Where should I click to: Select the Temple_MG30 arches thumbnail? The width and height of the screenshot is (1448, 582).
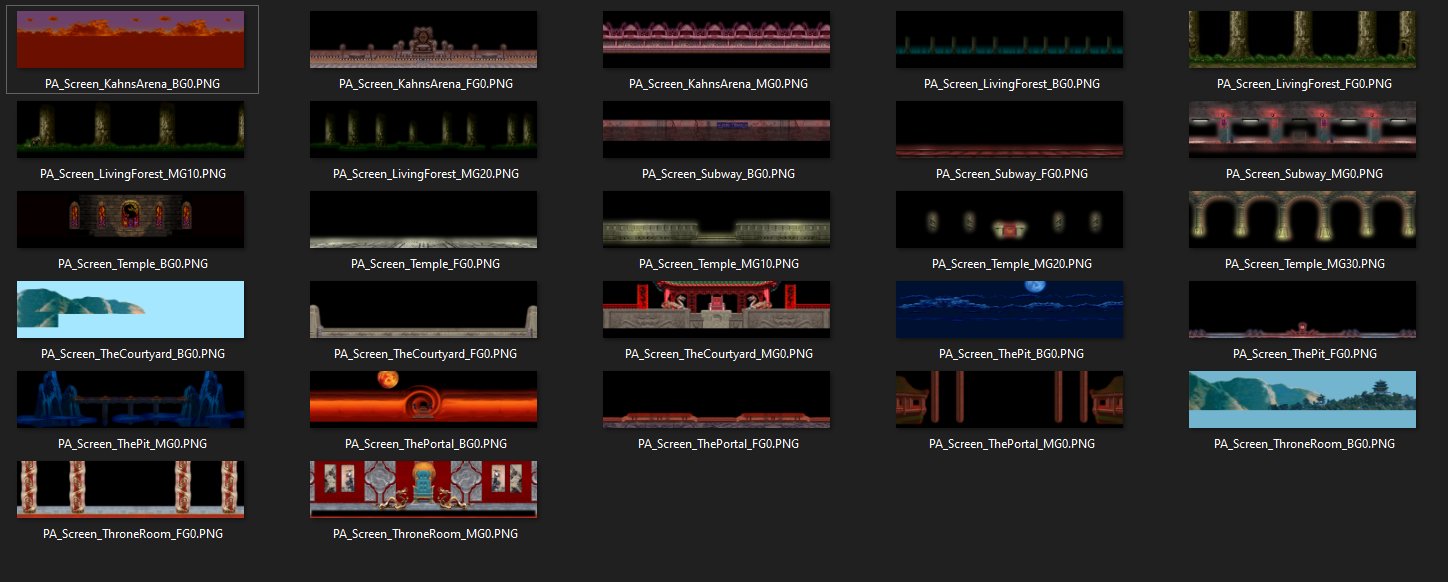(1303, 220)
